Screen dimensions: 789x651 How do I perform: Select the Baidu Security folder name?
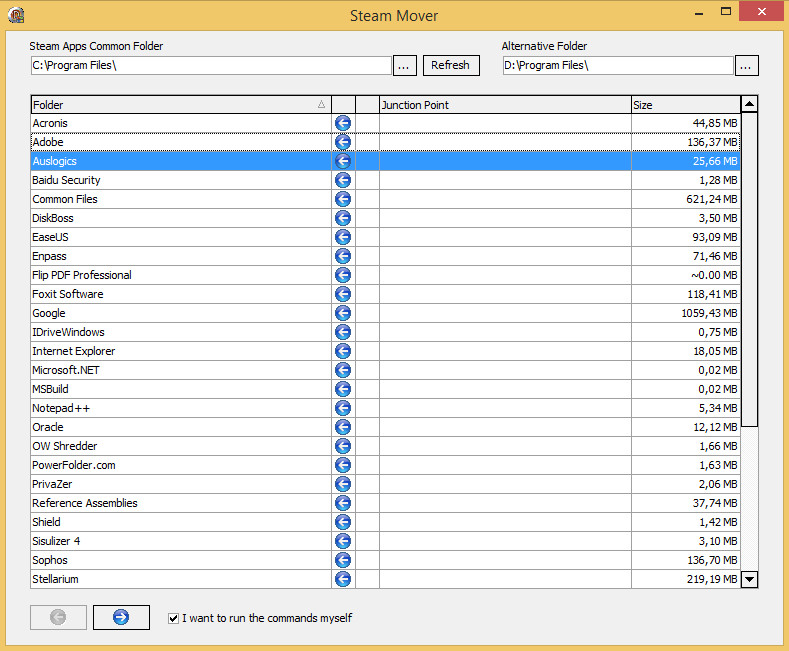66,180
